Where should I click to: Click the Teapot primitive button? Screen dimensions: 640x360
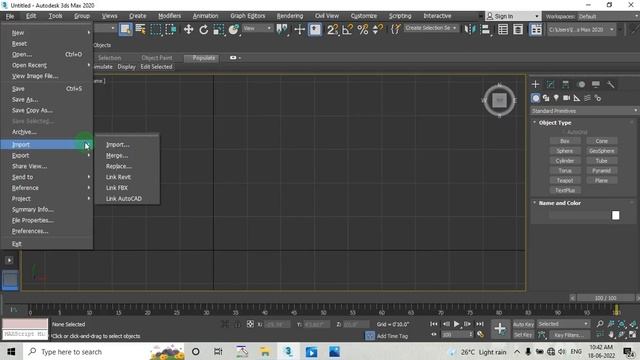(x=565, y=180)
